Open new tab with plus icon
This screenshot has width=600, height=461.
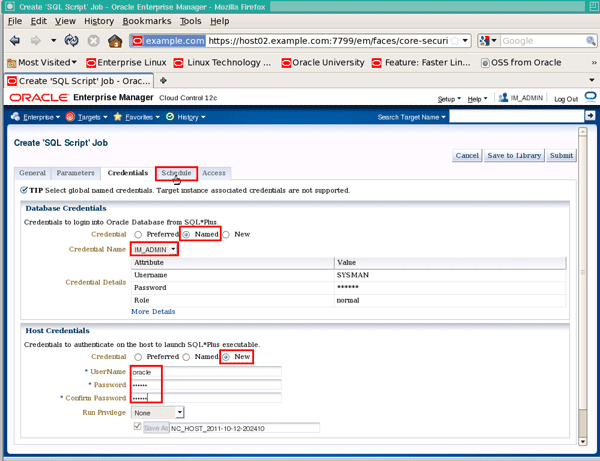coord(163,80)
